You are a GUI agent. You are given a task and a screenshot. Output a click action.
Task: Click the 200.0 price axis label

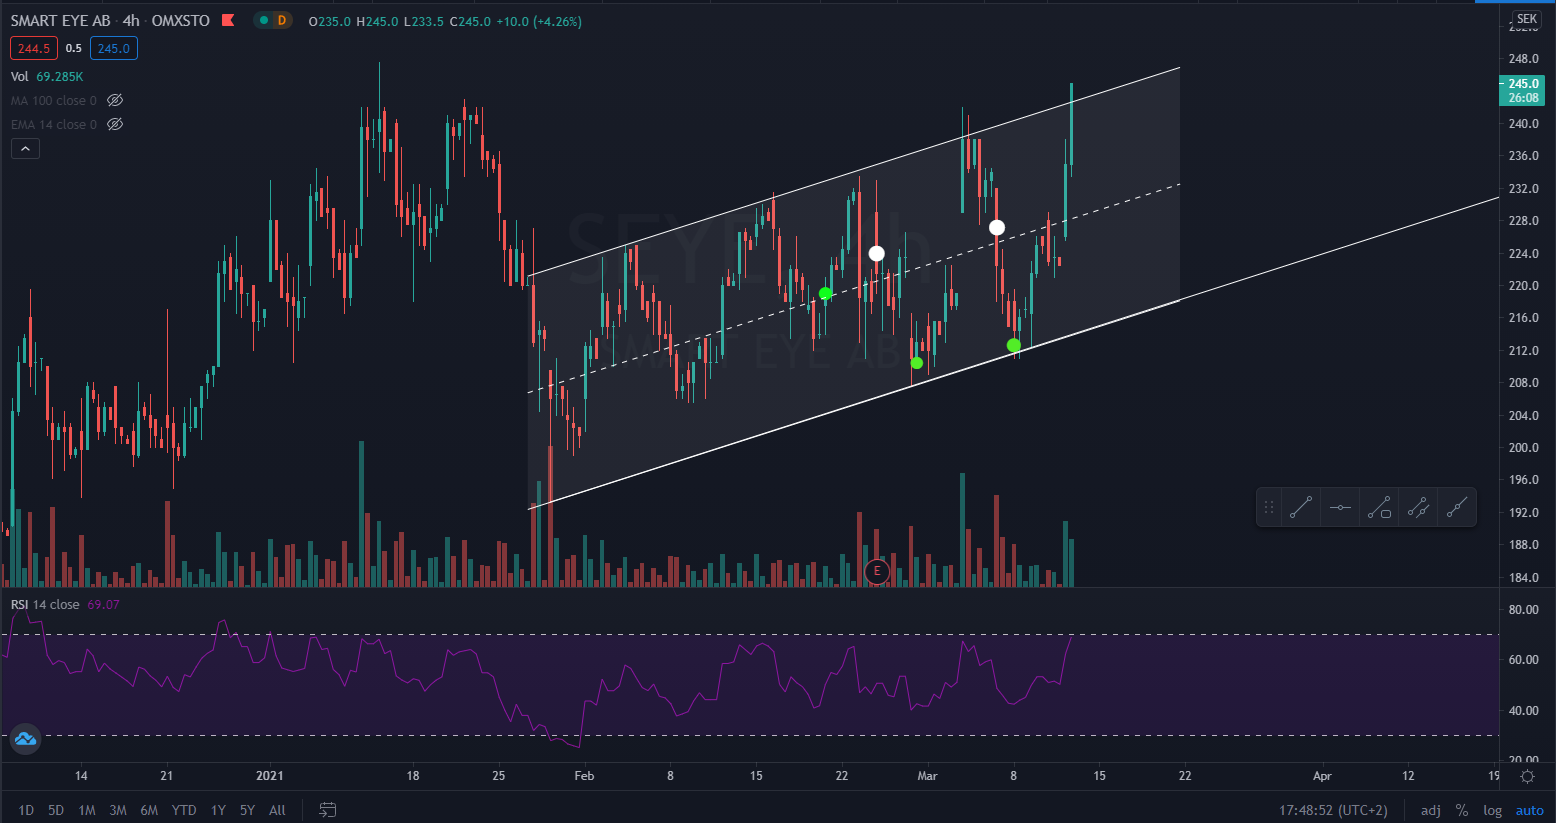[1523, 448]
